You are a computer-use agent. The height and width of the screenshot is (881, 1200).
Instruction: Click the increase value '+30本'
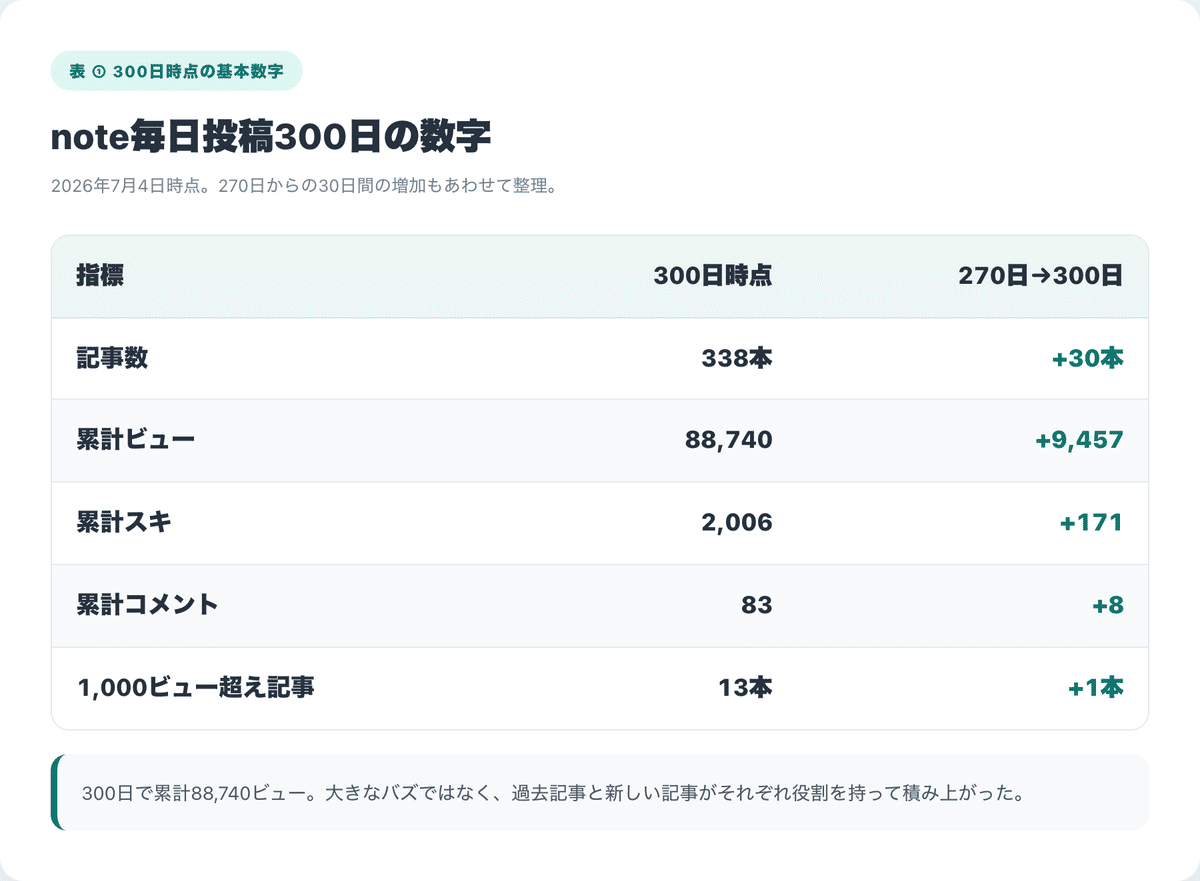pyautogui.click(x=1088, y=358)
